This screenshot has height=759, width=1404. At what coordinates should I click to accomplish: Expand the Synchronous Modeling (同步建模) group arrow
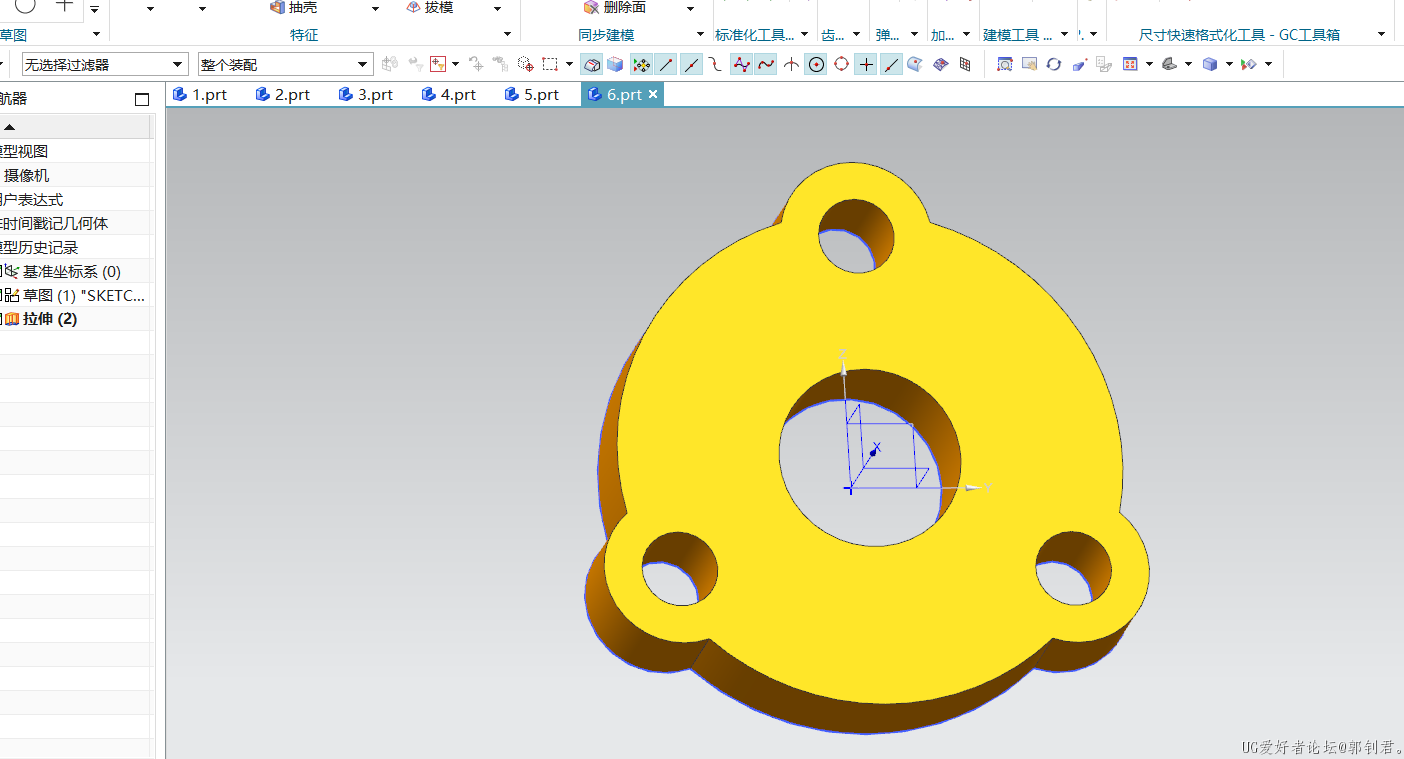pos(700,35)
